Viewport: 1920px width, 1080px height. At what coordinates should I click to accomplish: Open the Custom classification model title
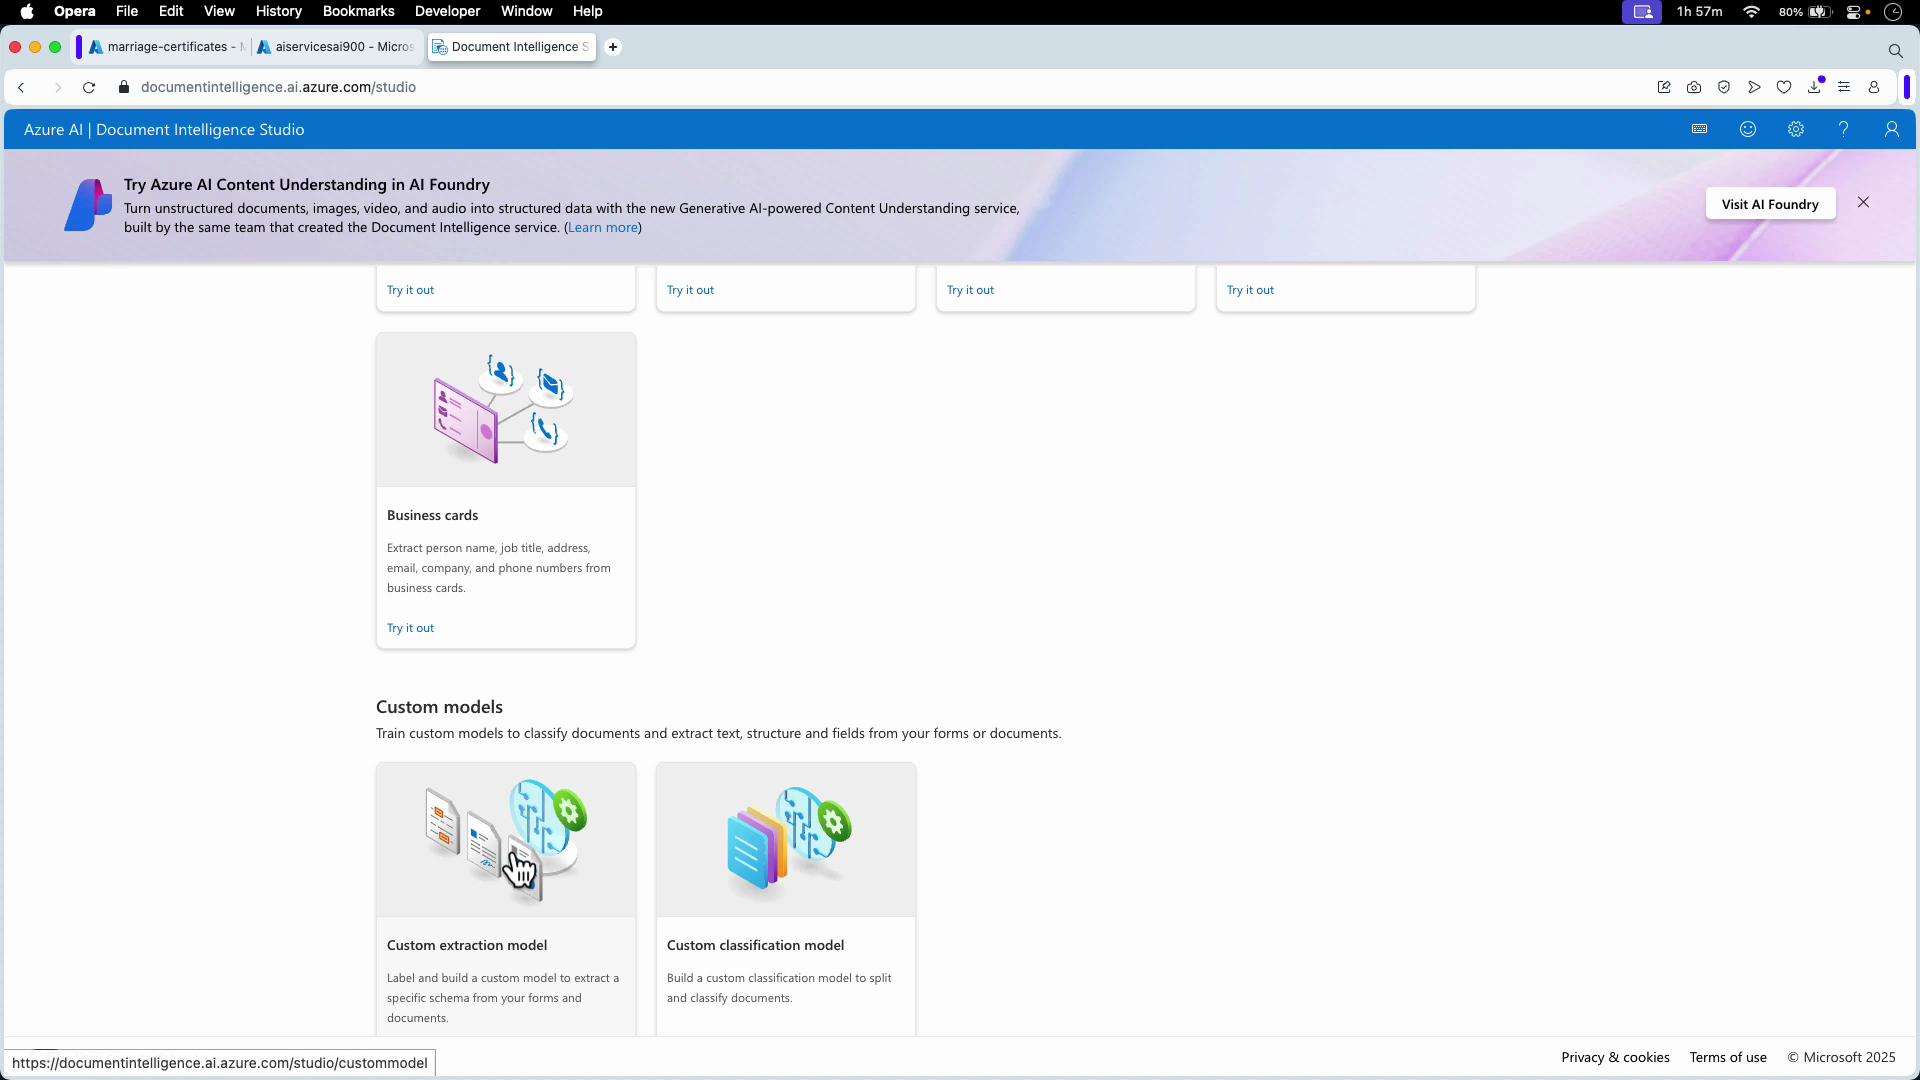click(755, 946)
